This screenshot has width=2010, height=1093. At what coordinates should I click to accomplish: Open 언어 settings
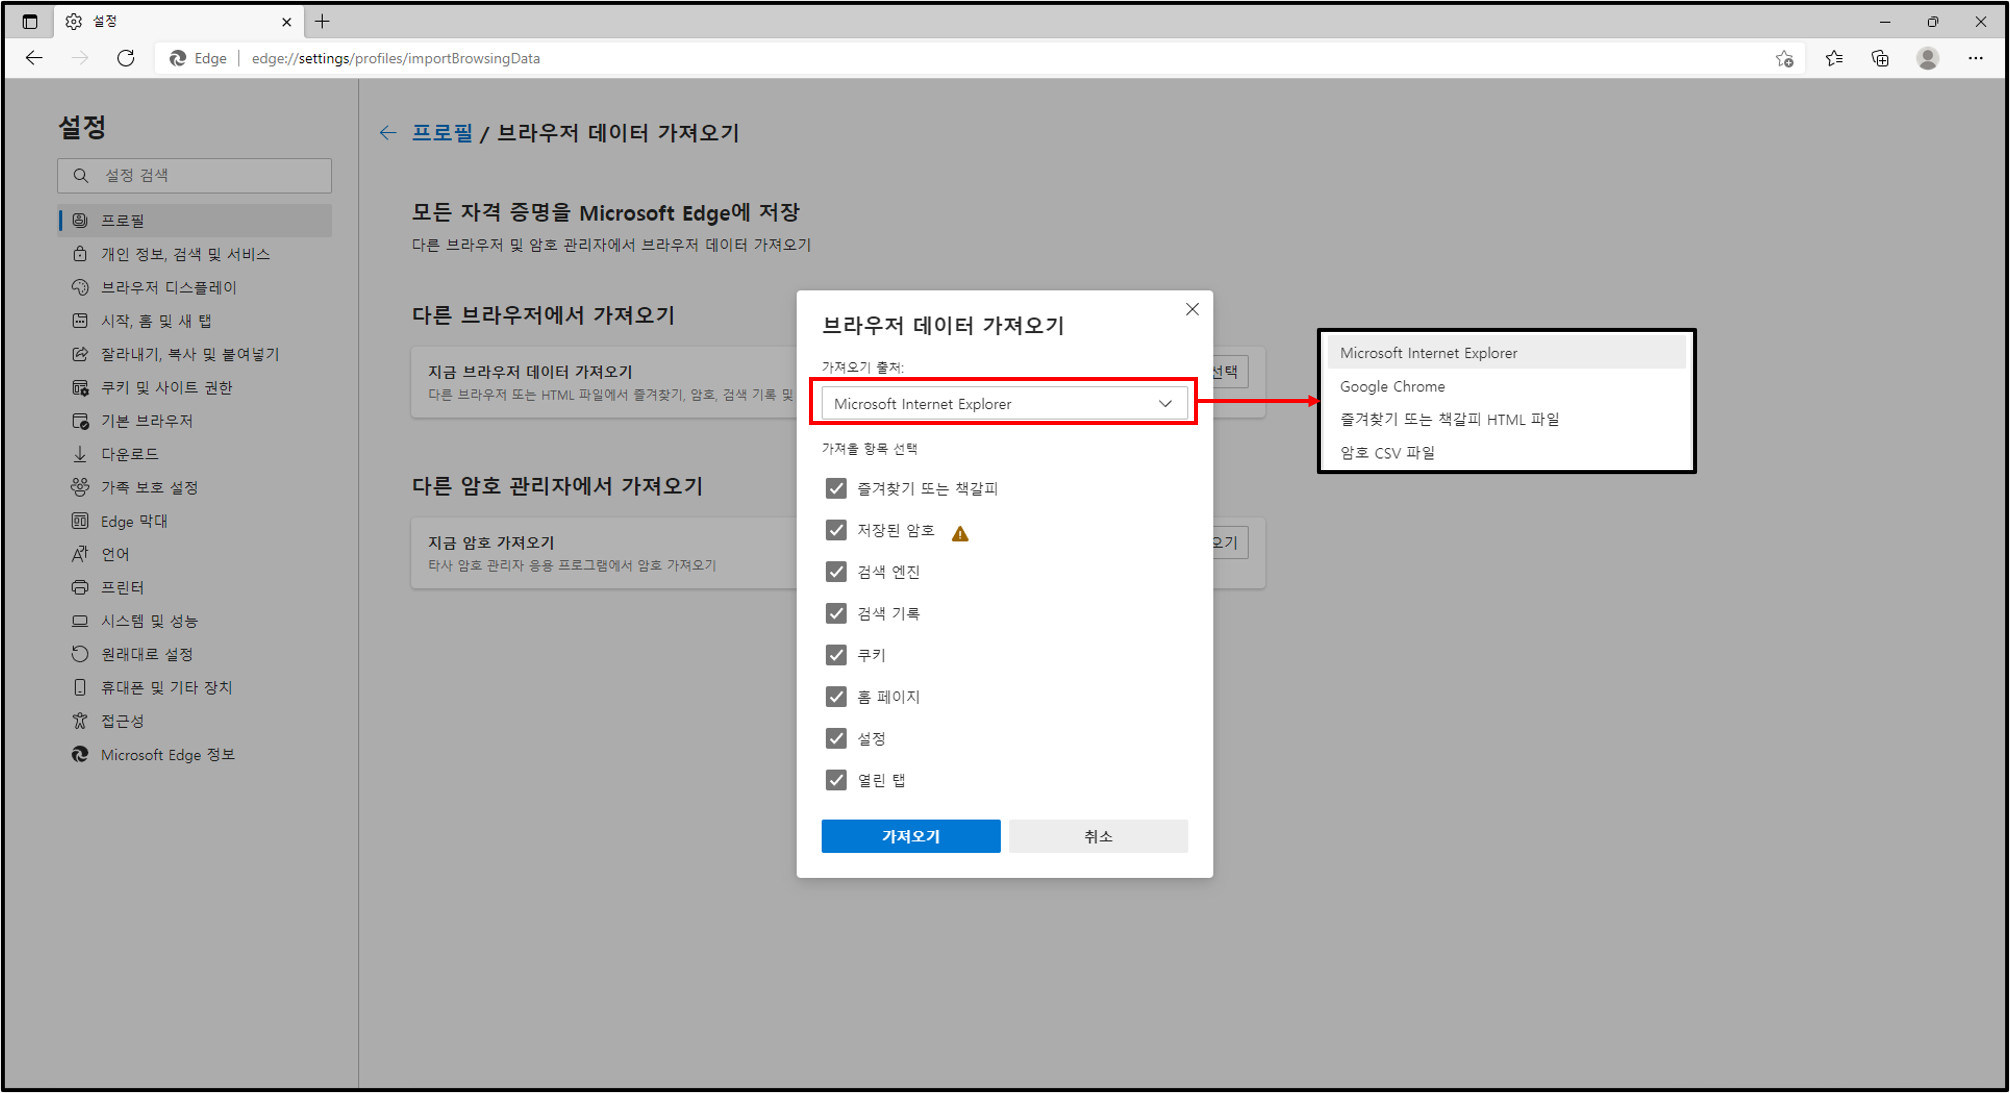coord(195,554)
